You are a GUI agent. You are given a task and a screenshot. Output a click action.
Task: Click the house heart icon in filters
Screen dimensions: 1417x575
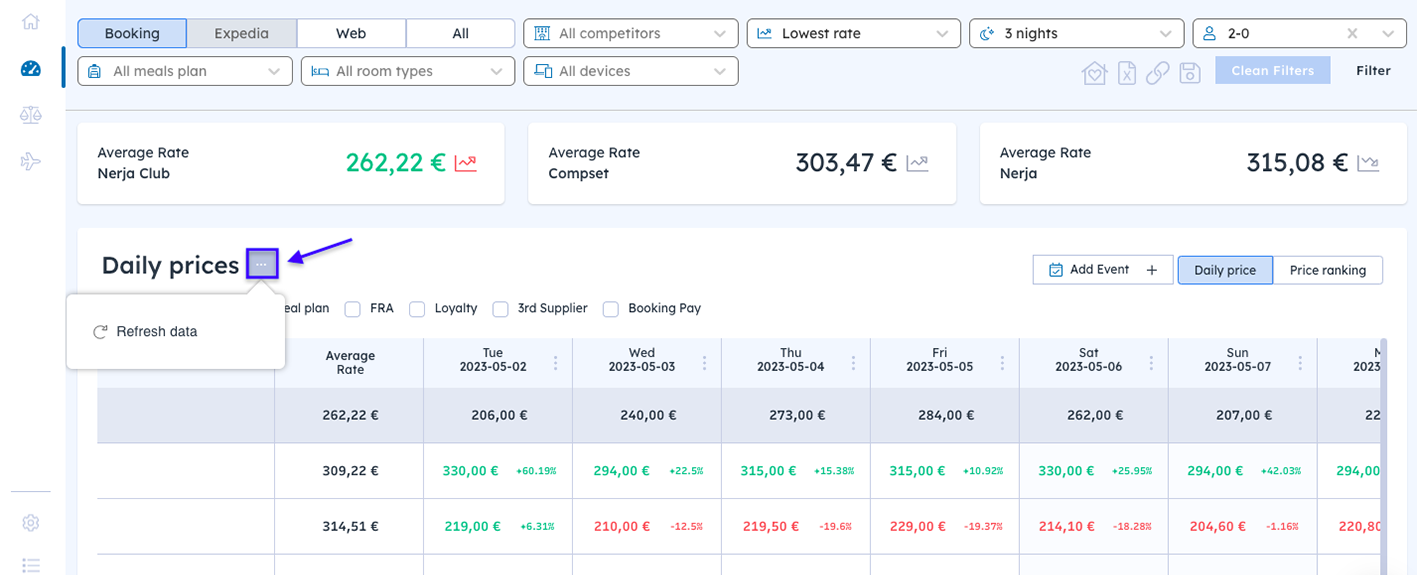(x=1095, y=72)
